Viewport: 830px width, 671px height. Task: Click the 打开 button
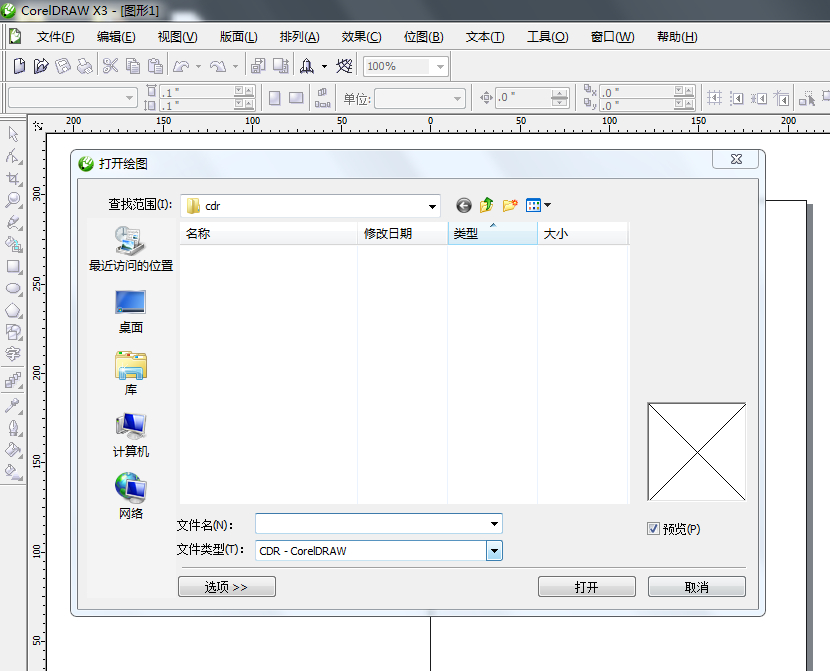[587, 587]
